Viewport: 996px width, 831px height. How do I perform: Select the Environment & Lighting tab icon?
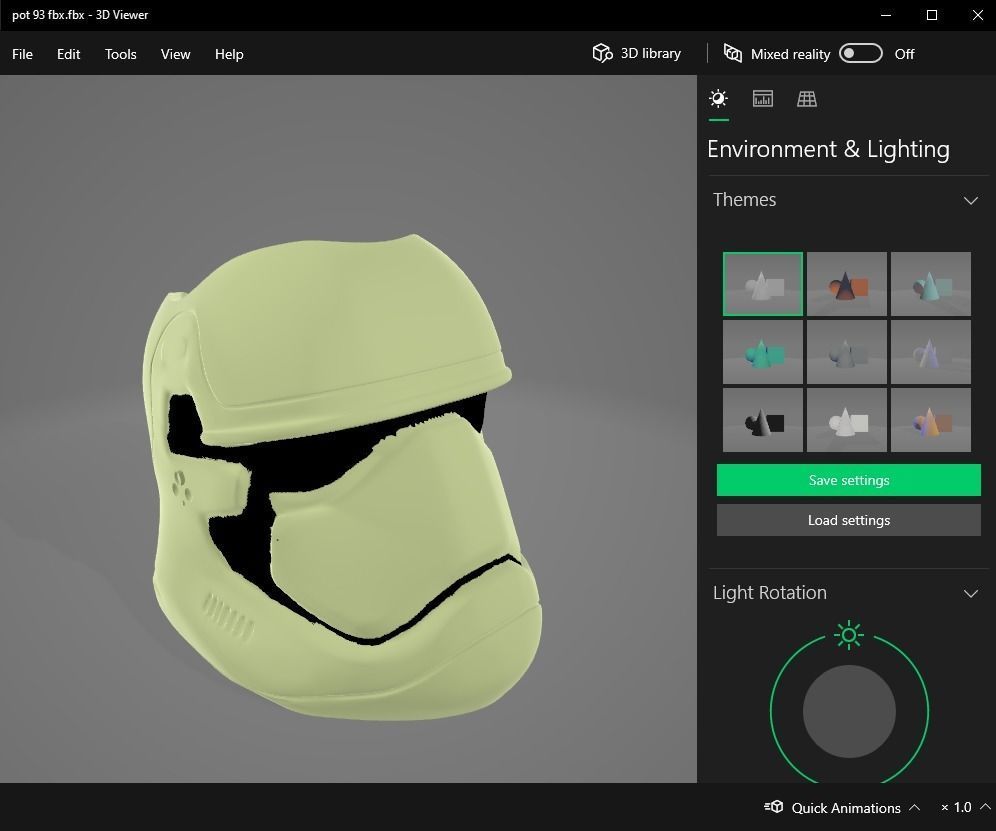tap(718, 98)
